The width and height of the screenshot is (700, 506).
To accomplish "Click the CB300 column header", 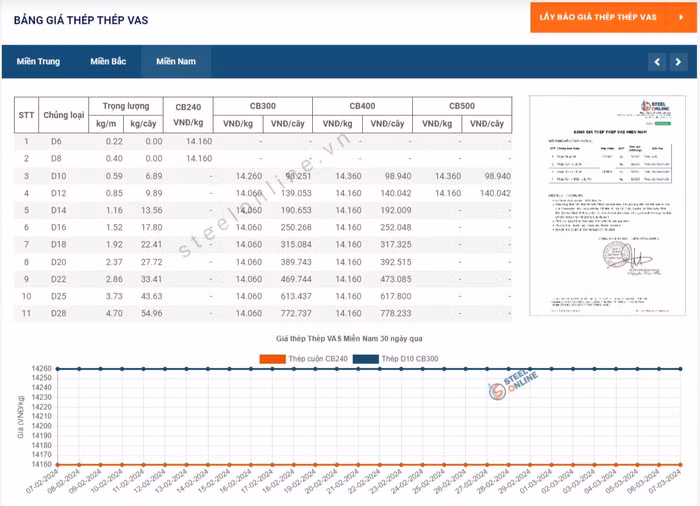I will point(262,105).
